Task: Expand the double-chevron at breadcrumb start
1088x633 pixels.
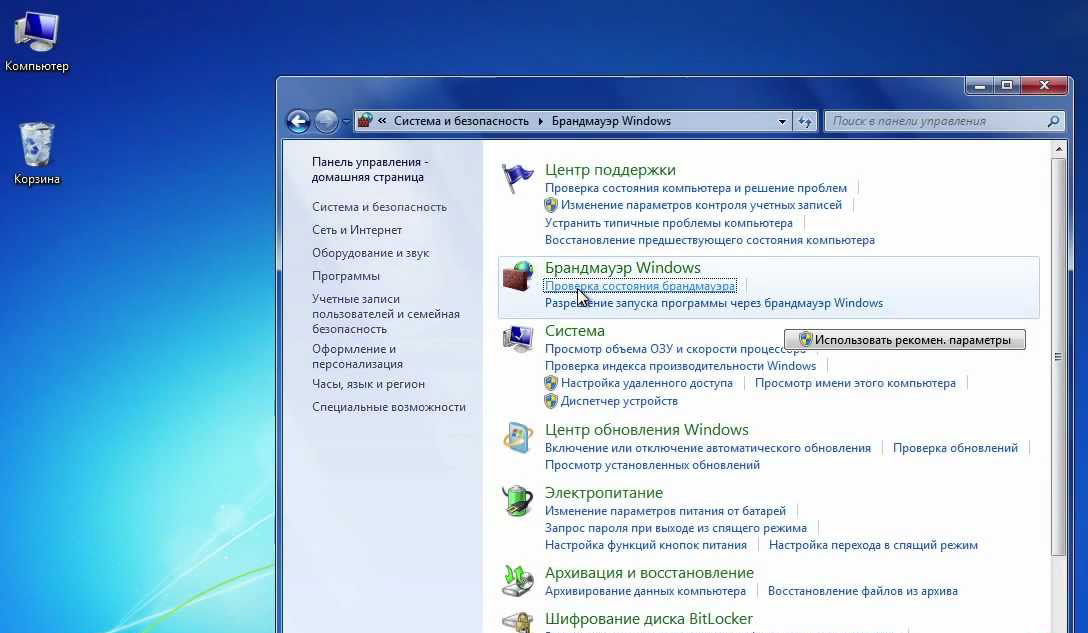Action: click(382, 121)
